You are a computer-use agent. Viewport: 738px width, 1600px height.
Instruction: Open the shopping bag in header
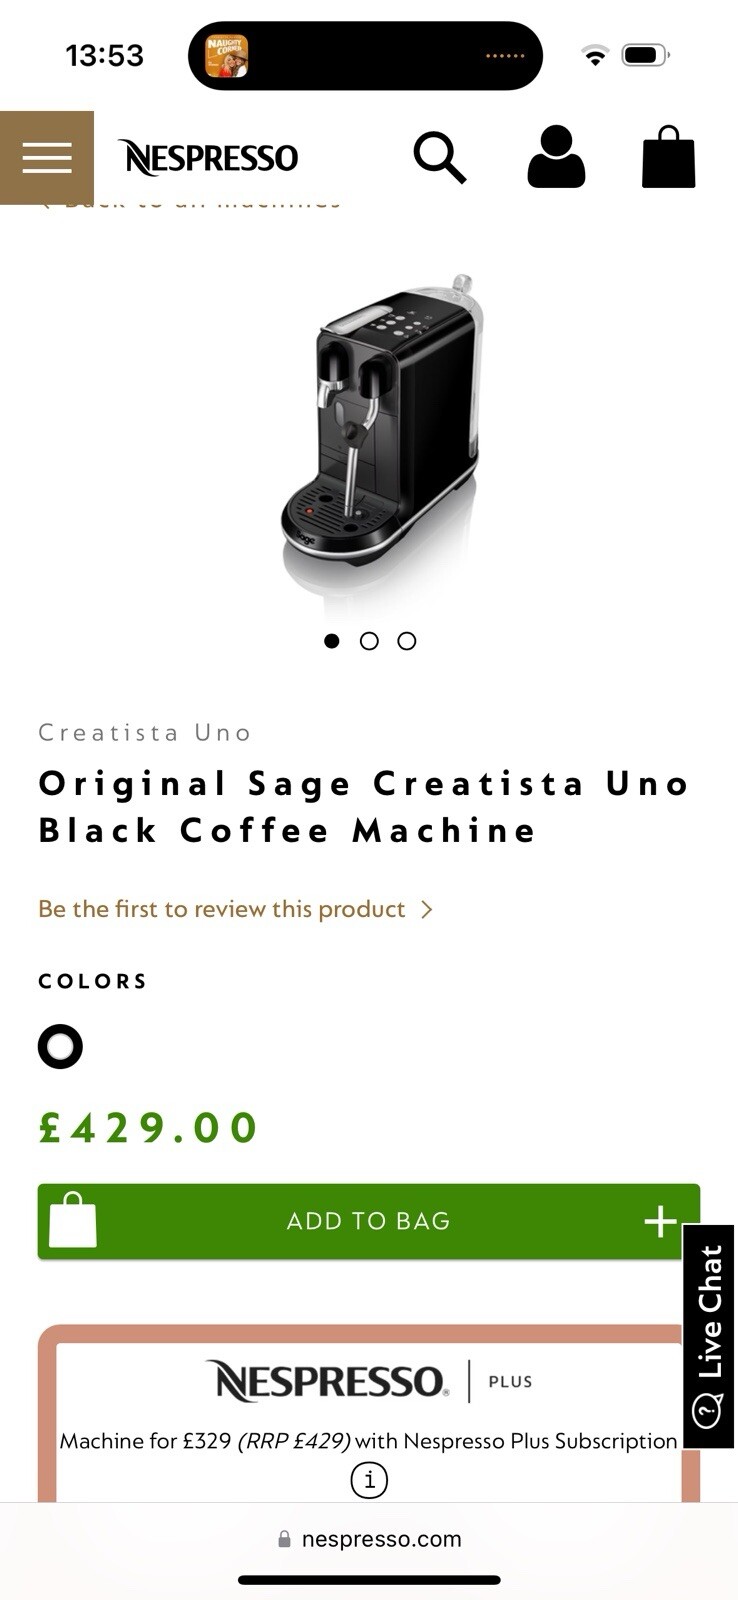click(668, 158)
